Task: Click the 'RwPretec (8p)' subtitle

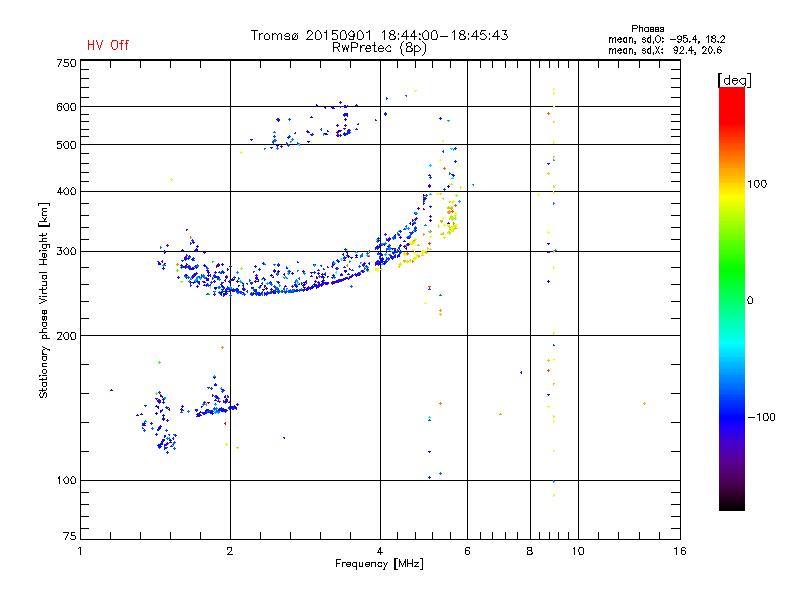Action: [379, 48]
